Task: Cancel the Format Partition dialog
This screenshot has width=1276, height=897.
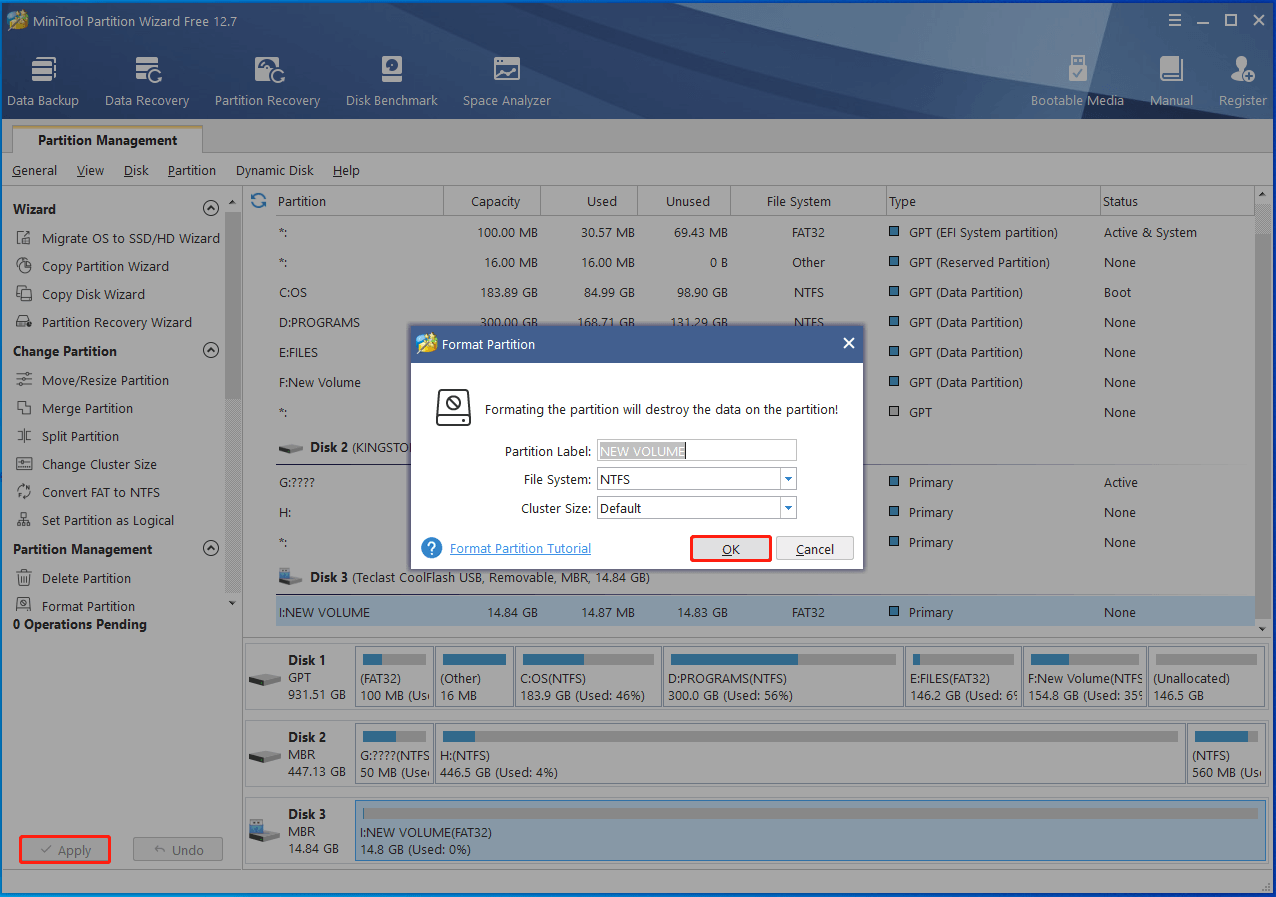Action: 815,549
